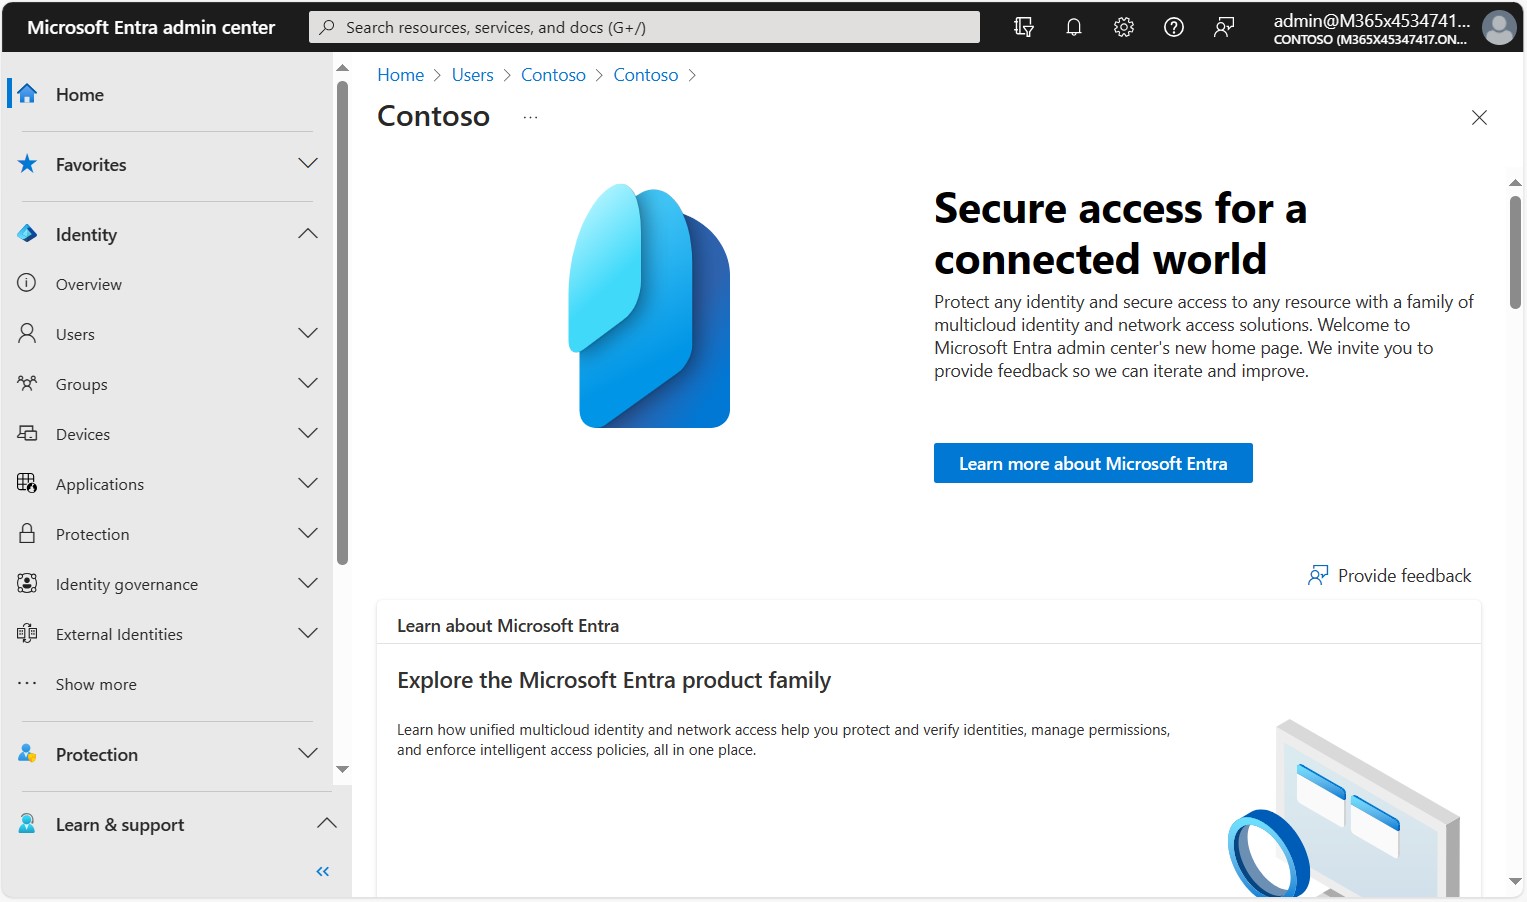Open the Users menu label
1527x902 pixels.
click(x=75, y=334)
